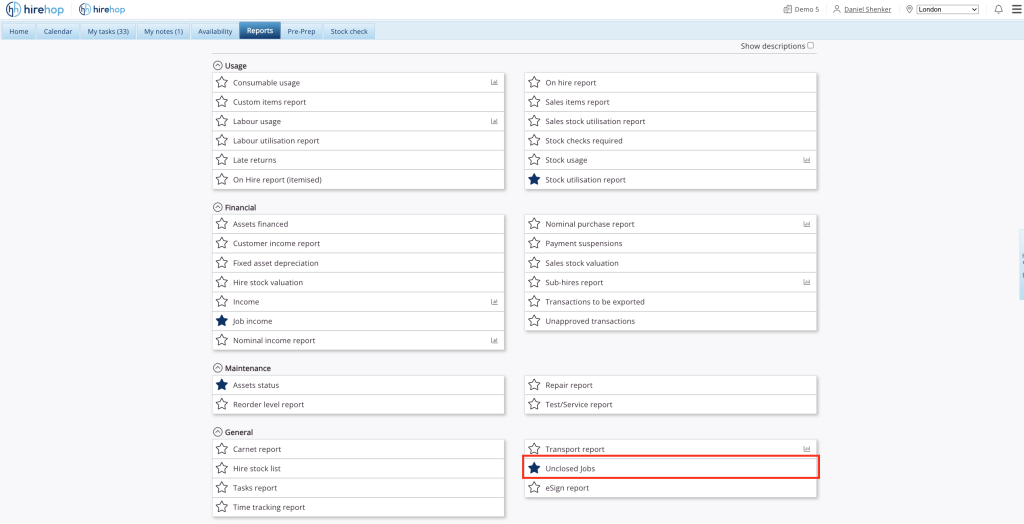The image size is (1024, 524).
Task: Unfavorite the Job income report
Action: (x=222, y=321)
